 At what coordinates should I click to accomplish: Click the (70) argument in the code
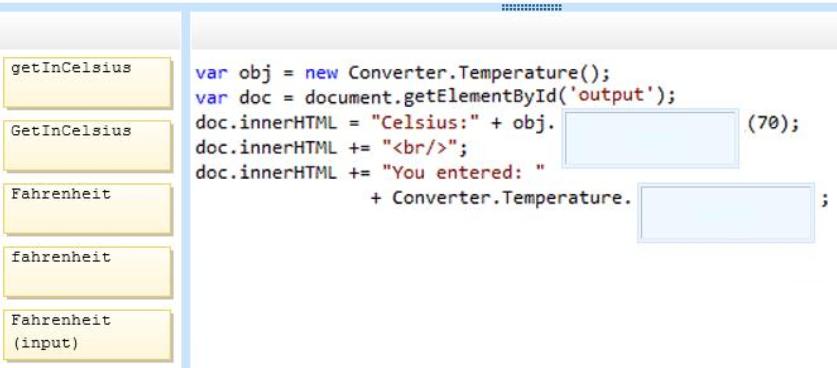(x=767, y=123)
